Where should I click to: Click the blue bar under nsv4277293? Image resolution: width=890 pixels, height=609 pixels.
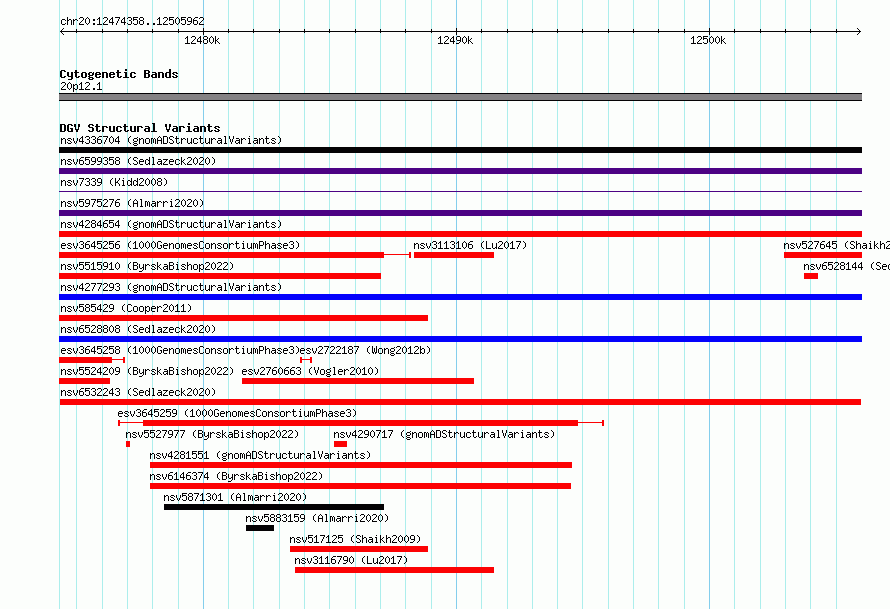pos(460,297)
